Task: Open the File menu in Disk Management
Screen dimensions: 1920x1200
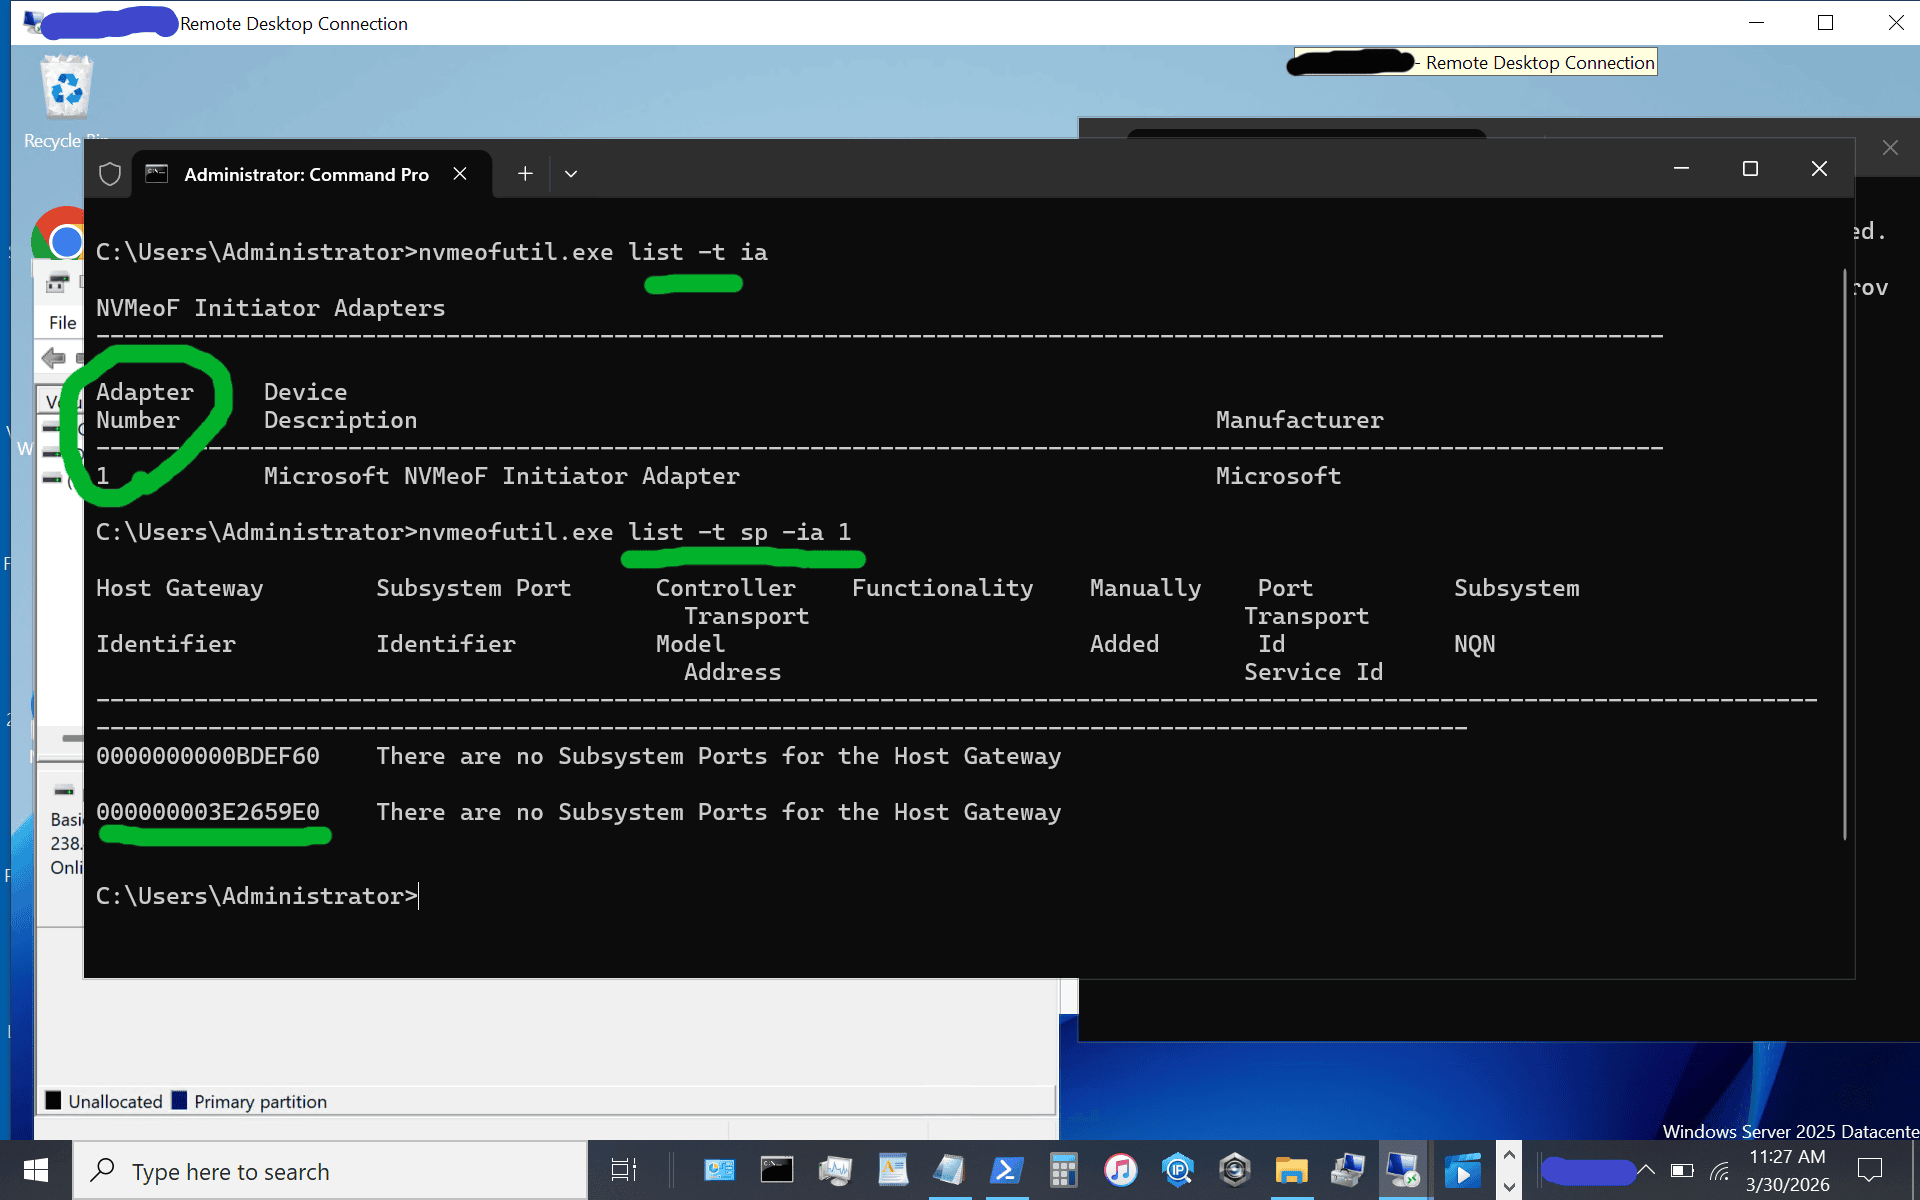Action: tap(62, 322)
